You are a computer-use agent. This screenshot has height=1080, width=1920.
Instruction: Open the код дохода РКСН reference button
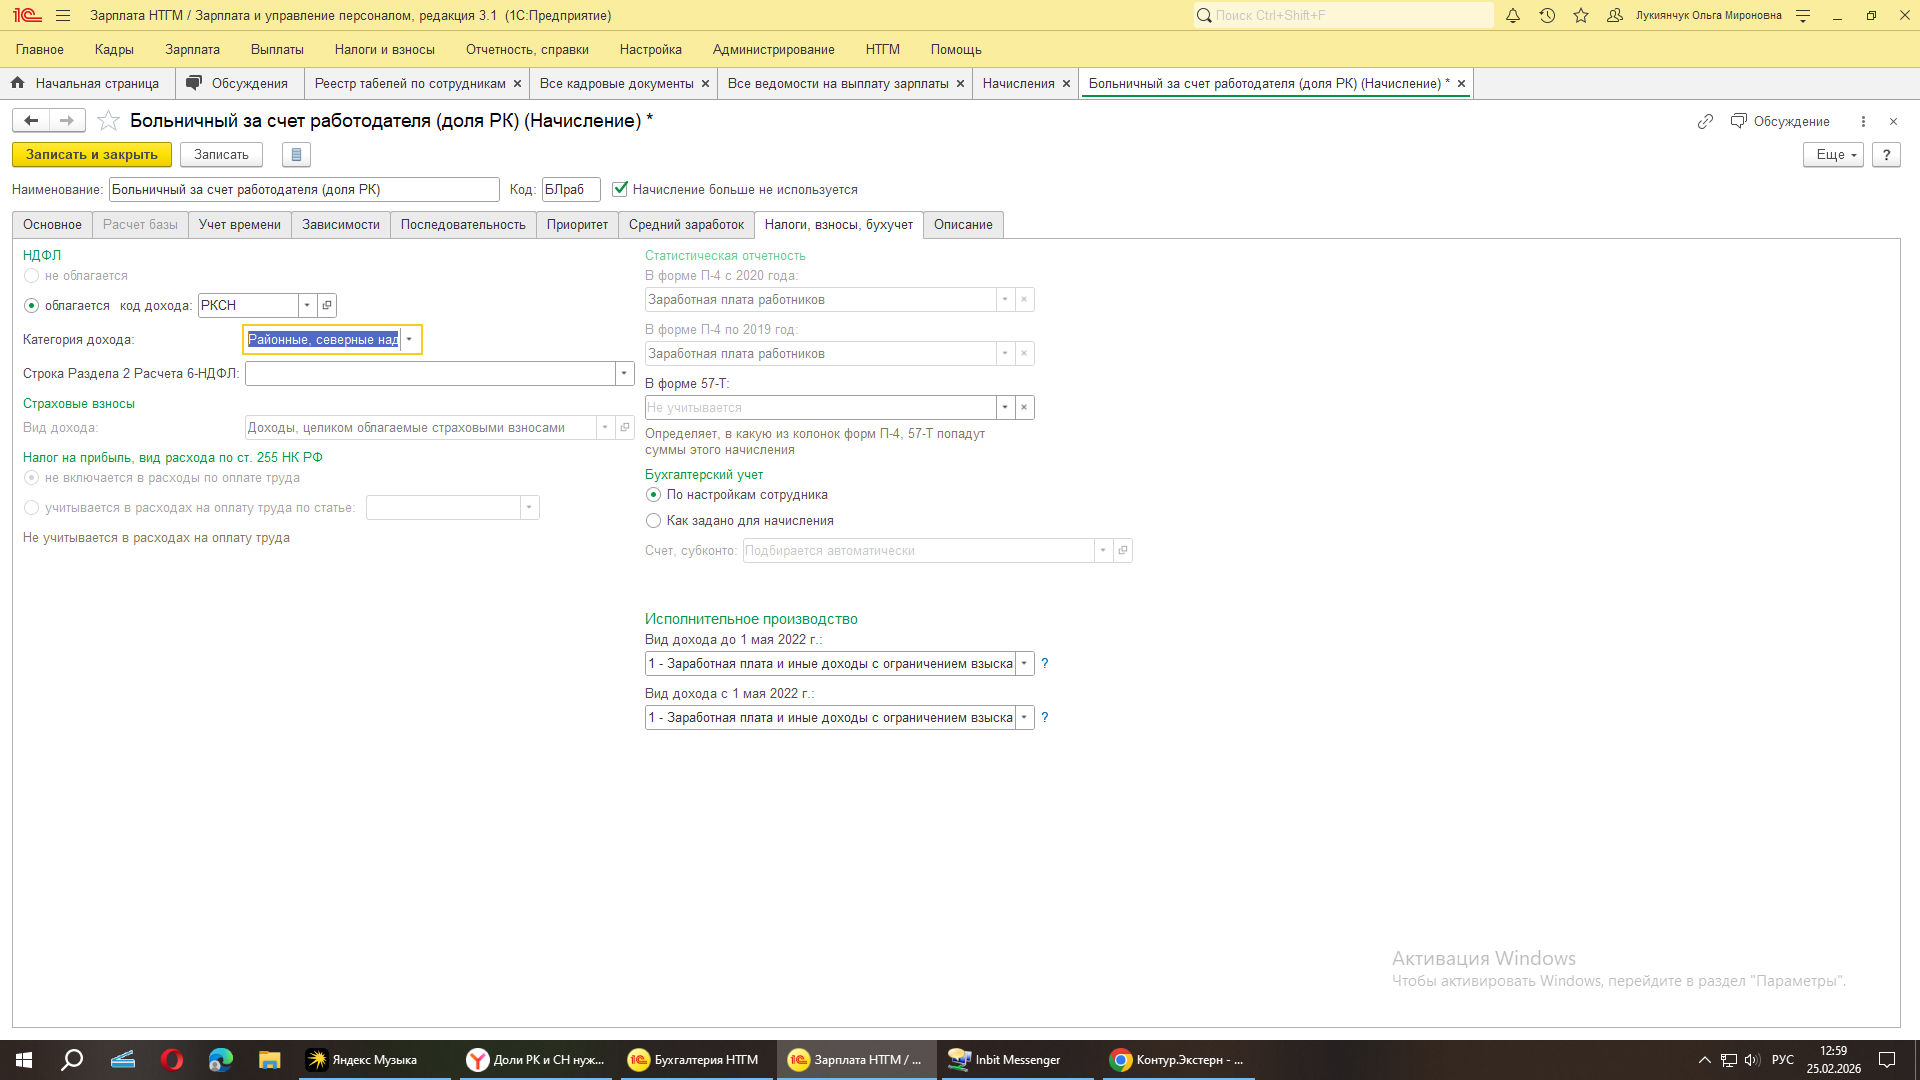pyautogui.click(x=327, y=305)
